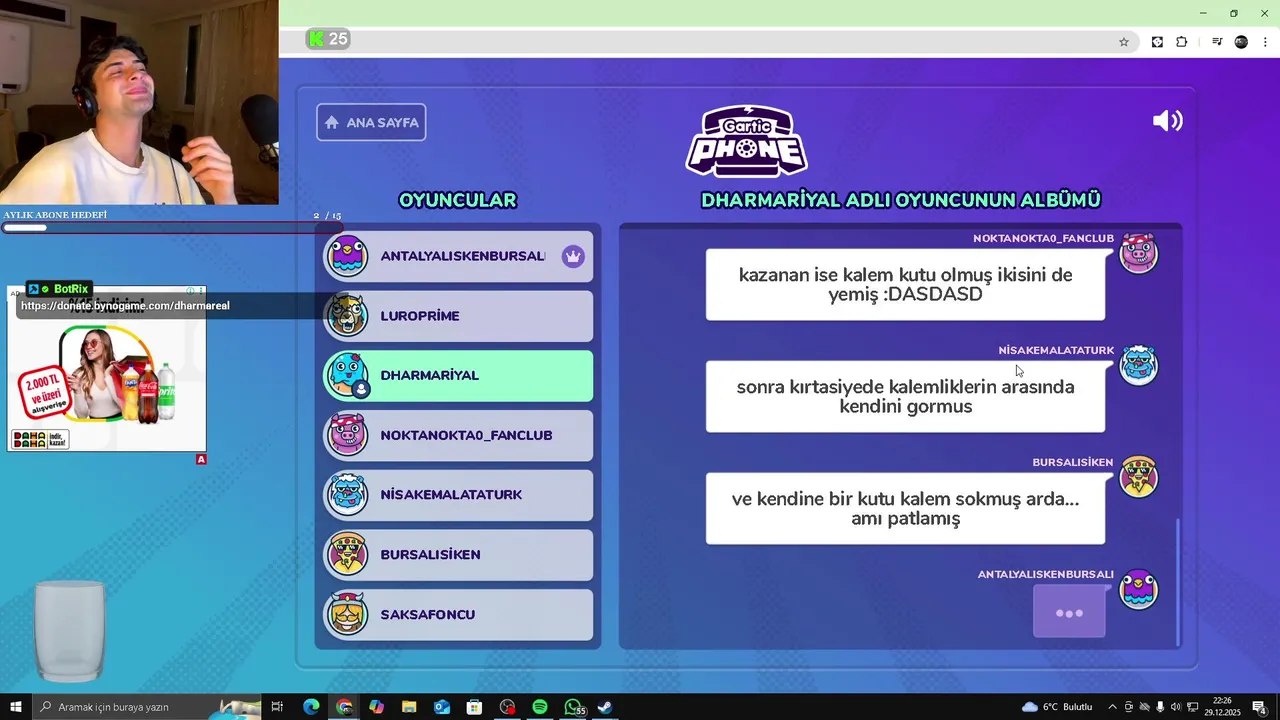Click the OYUNCULAR heading
Screen dimensions: 1280x720
pyautogui.click(x=458, y=200)
